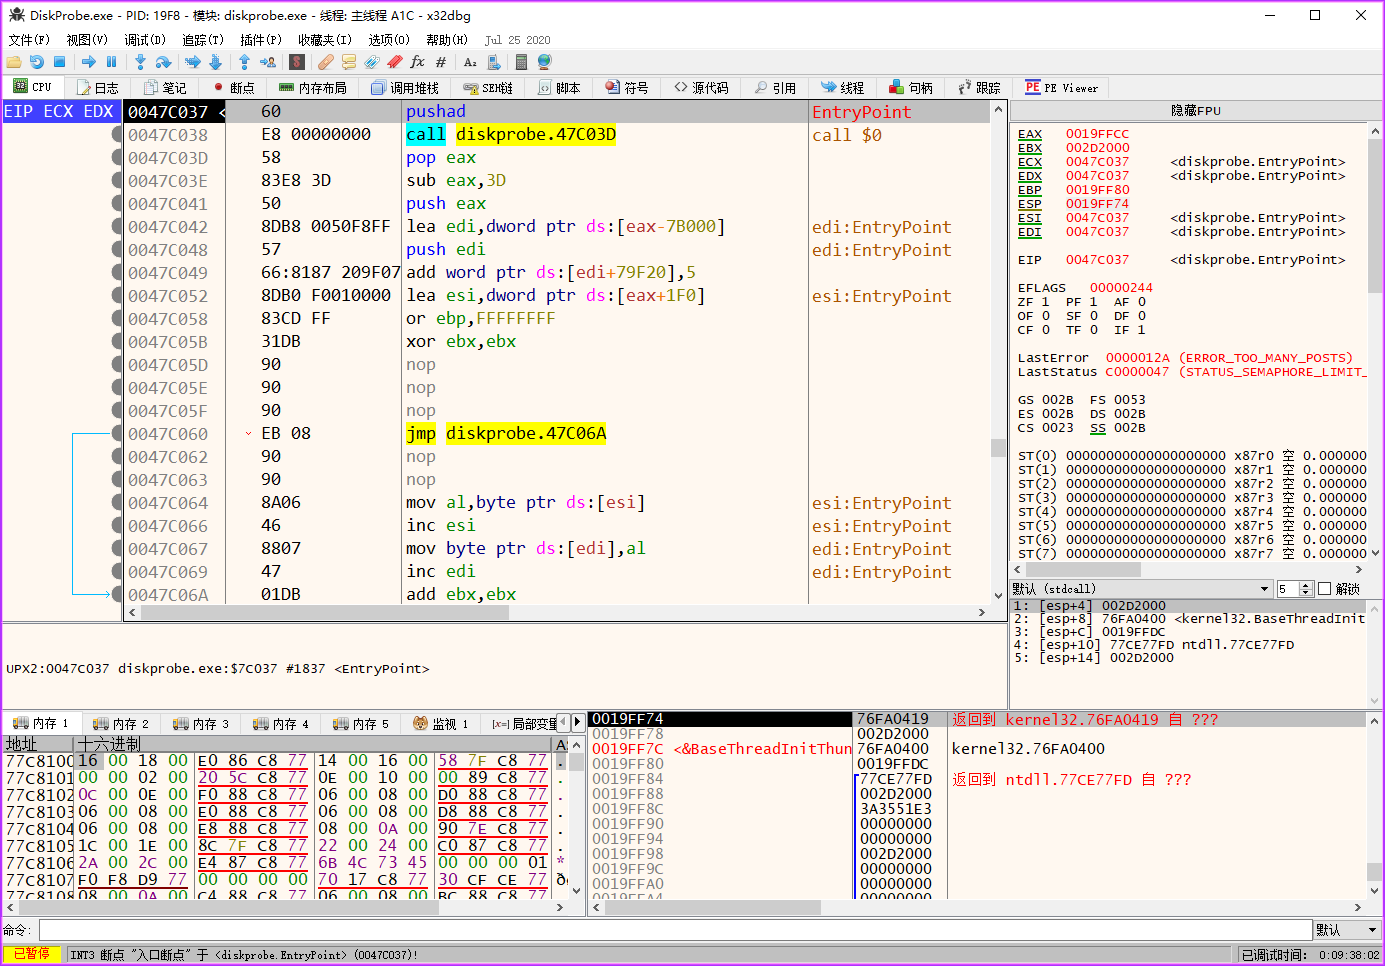This screenshot has height=966, width=1385.
Task: Increase argument count with stepper up arrow
Action: [1305, 586]
